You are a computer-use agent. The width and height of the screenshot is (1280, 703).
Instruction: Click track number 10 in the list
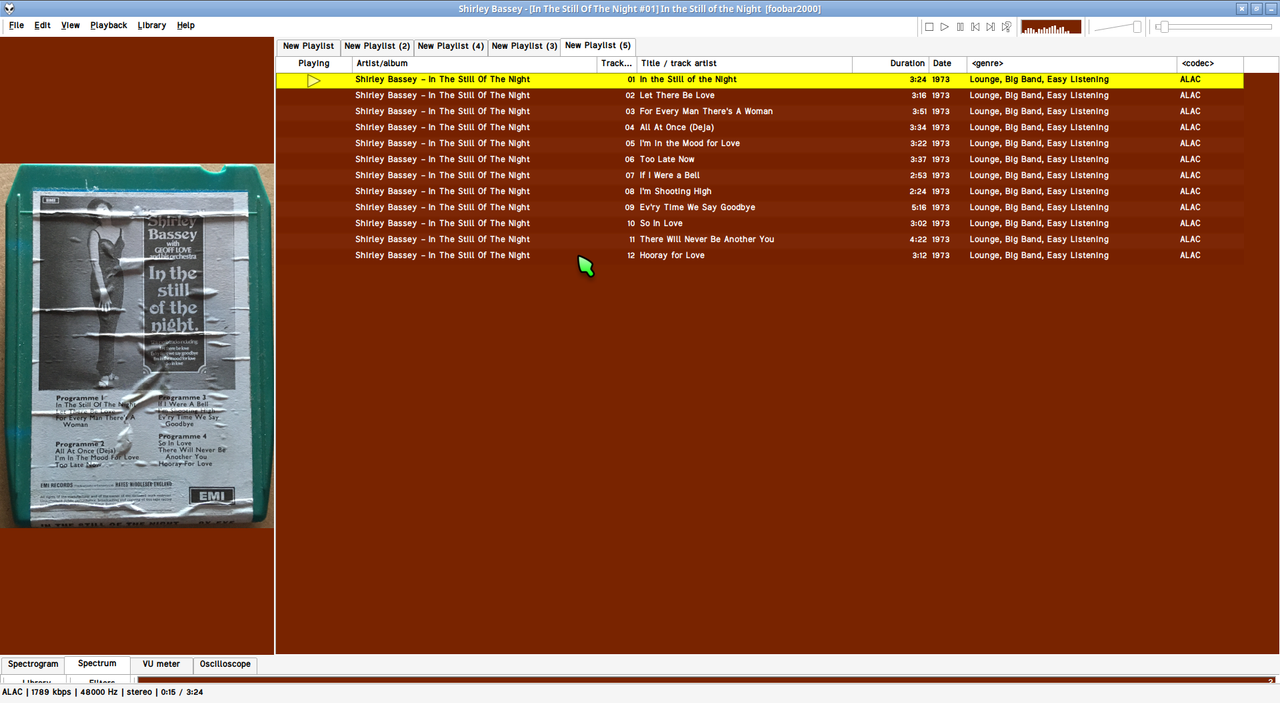coord(630,224)
